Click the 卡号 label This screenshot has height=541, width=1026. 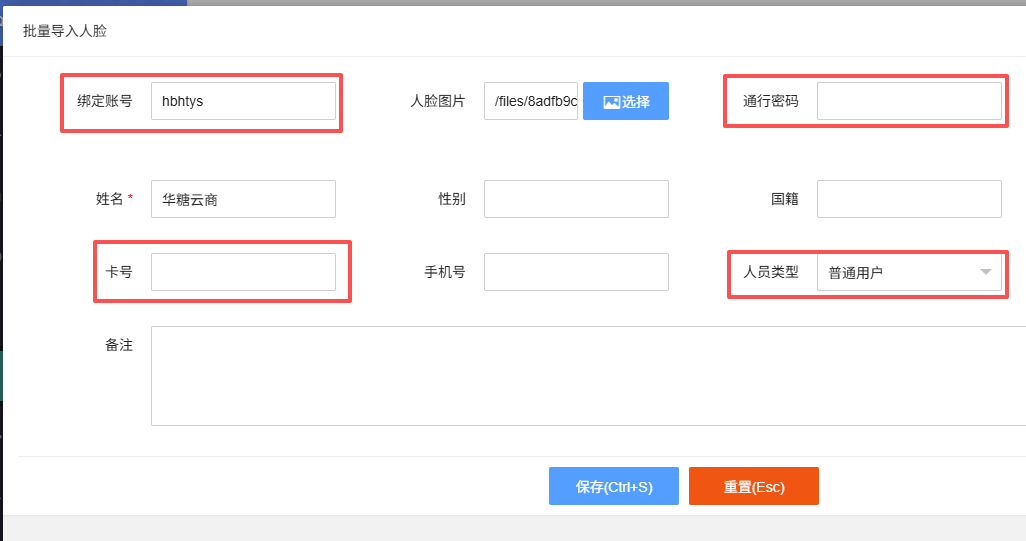[x=119, y=271]
